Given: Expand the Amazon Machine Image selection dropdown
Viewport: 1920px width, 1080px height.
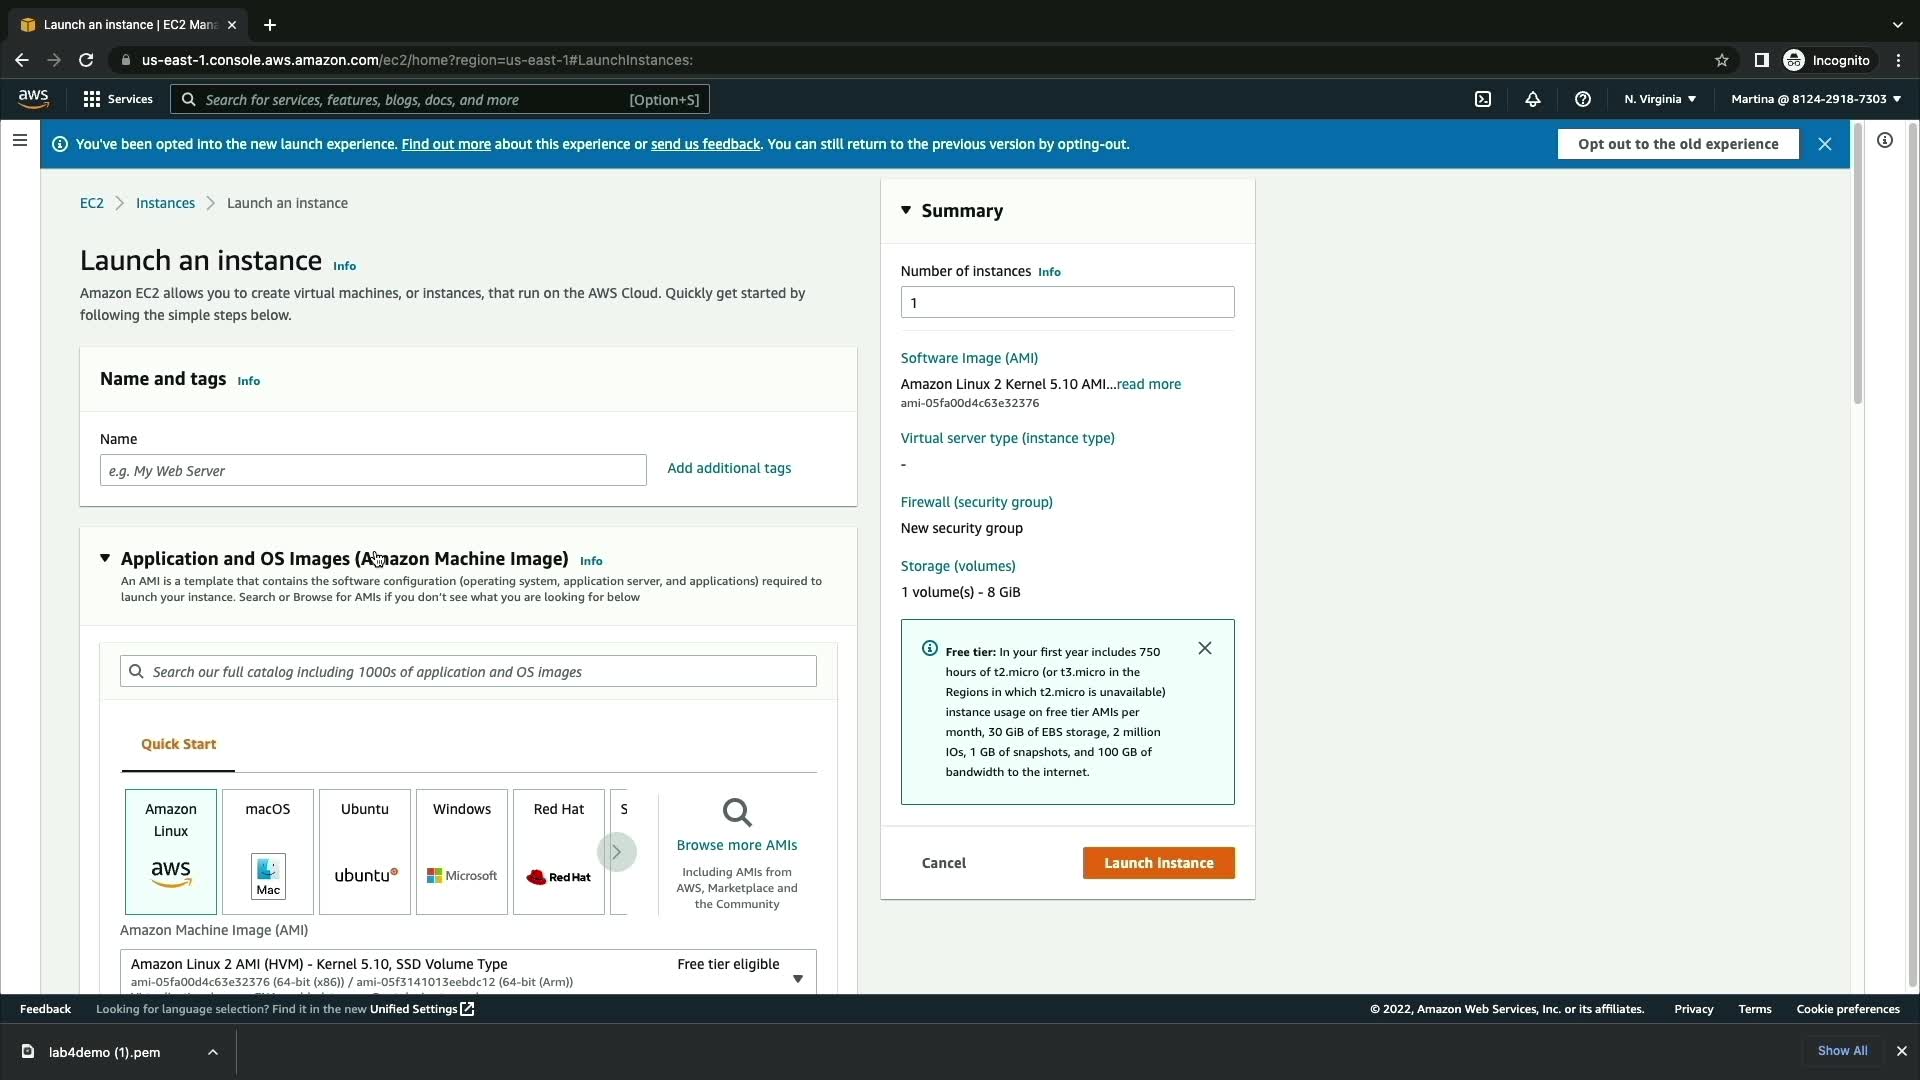Looking at the screenshot, I should tap(797, 978).
